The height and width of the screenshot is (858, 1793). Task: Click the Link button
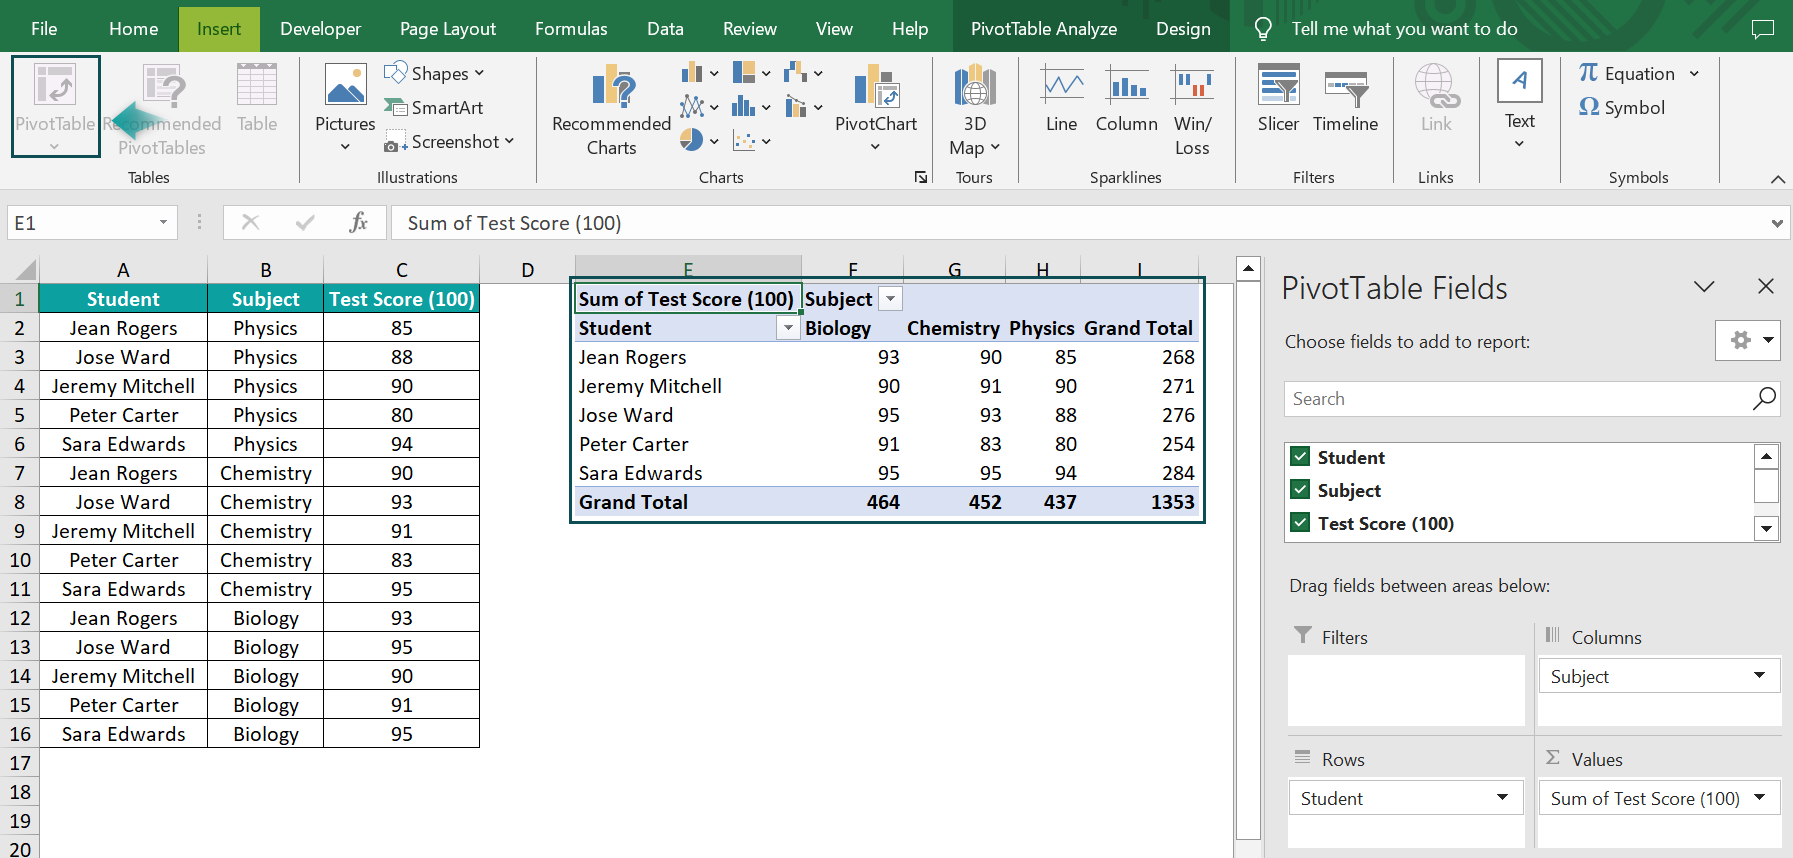point(1436,99)
